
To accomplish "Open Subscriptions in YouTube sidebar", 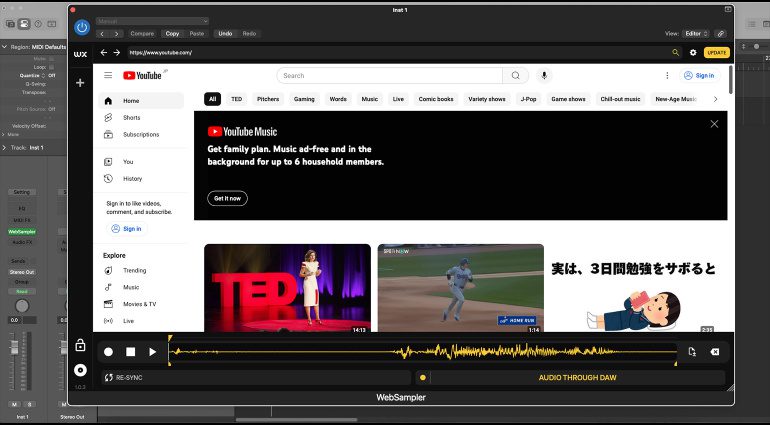I will coord(141,134).
